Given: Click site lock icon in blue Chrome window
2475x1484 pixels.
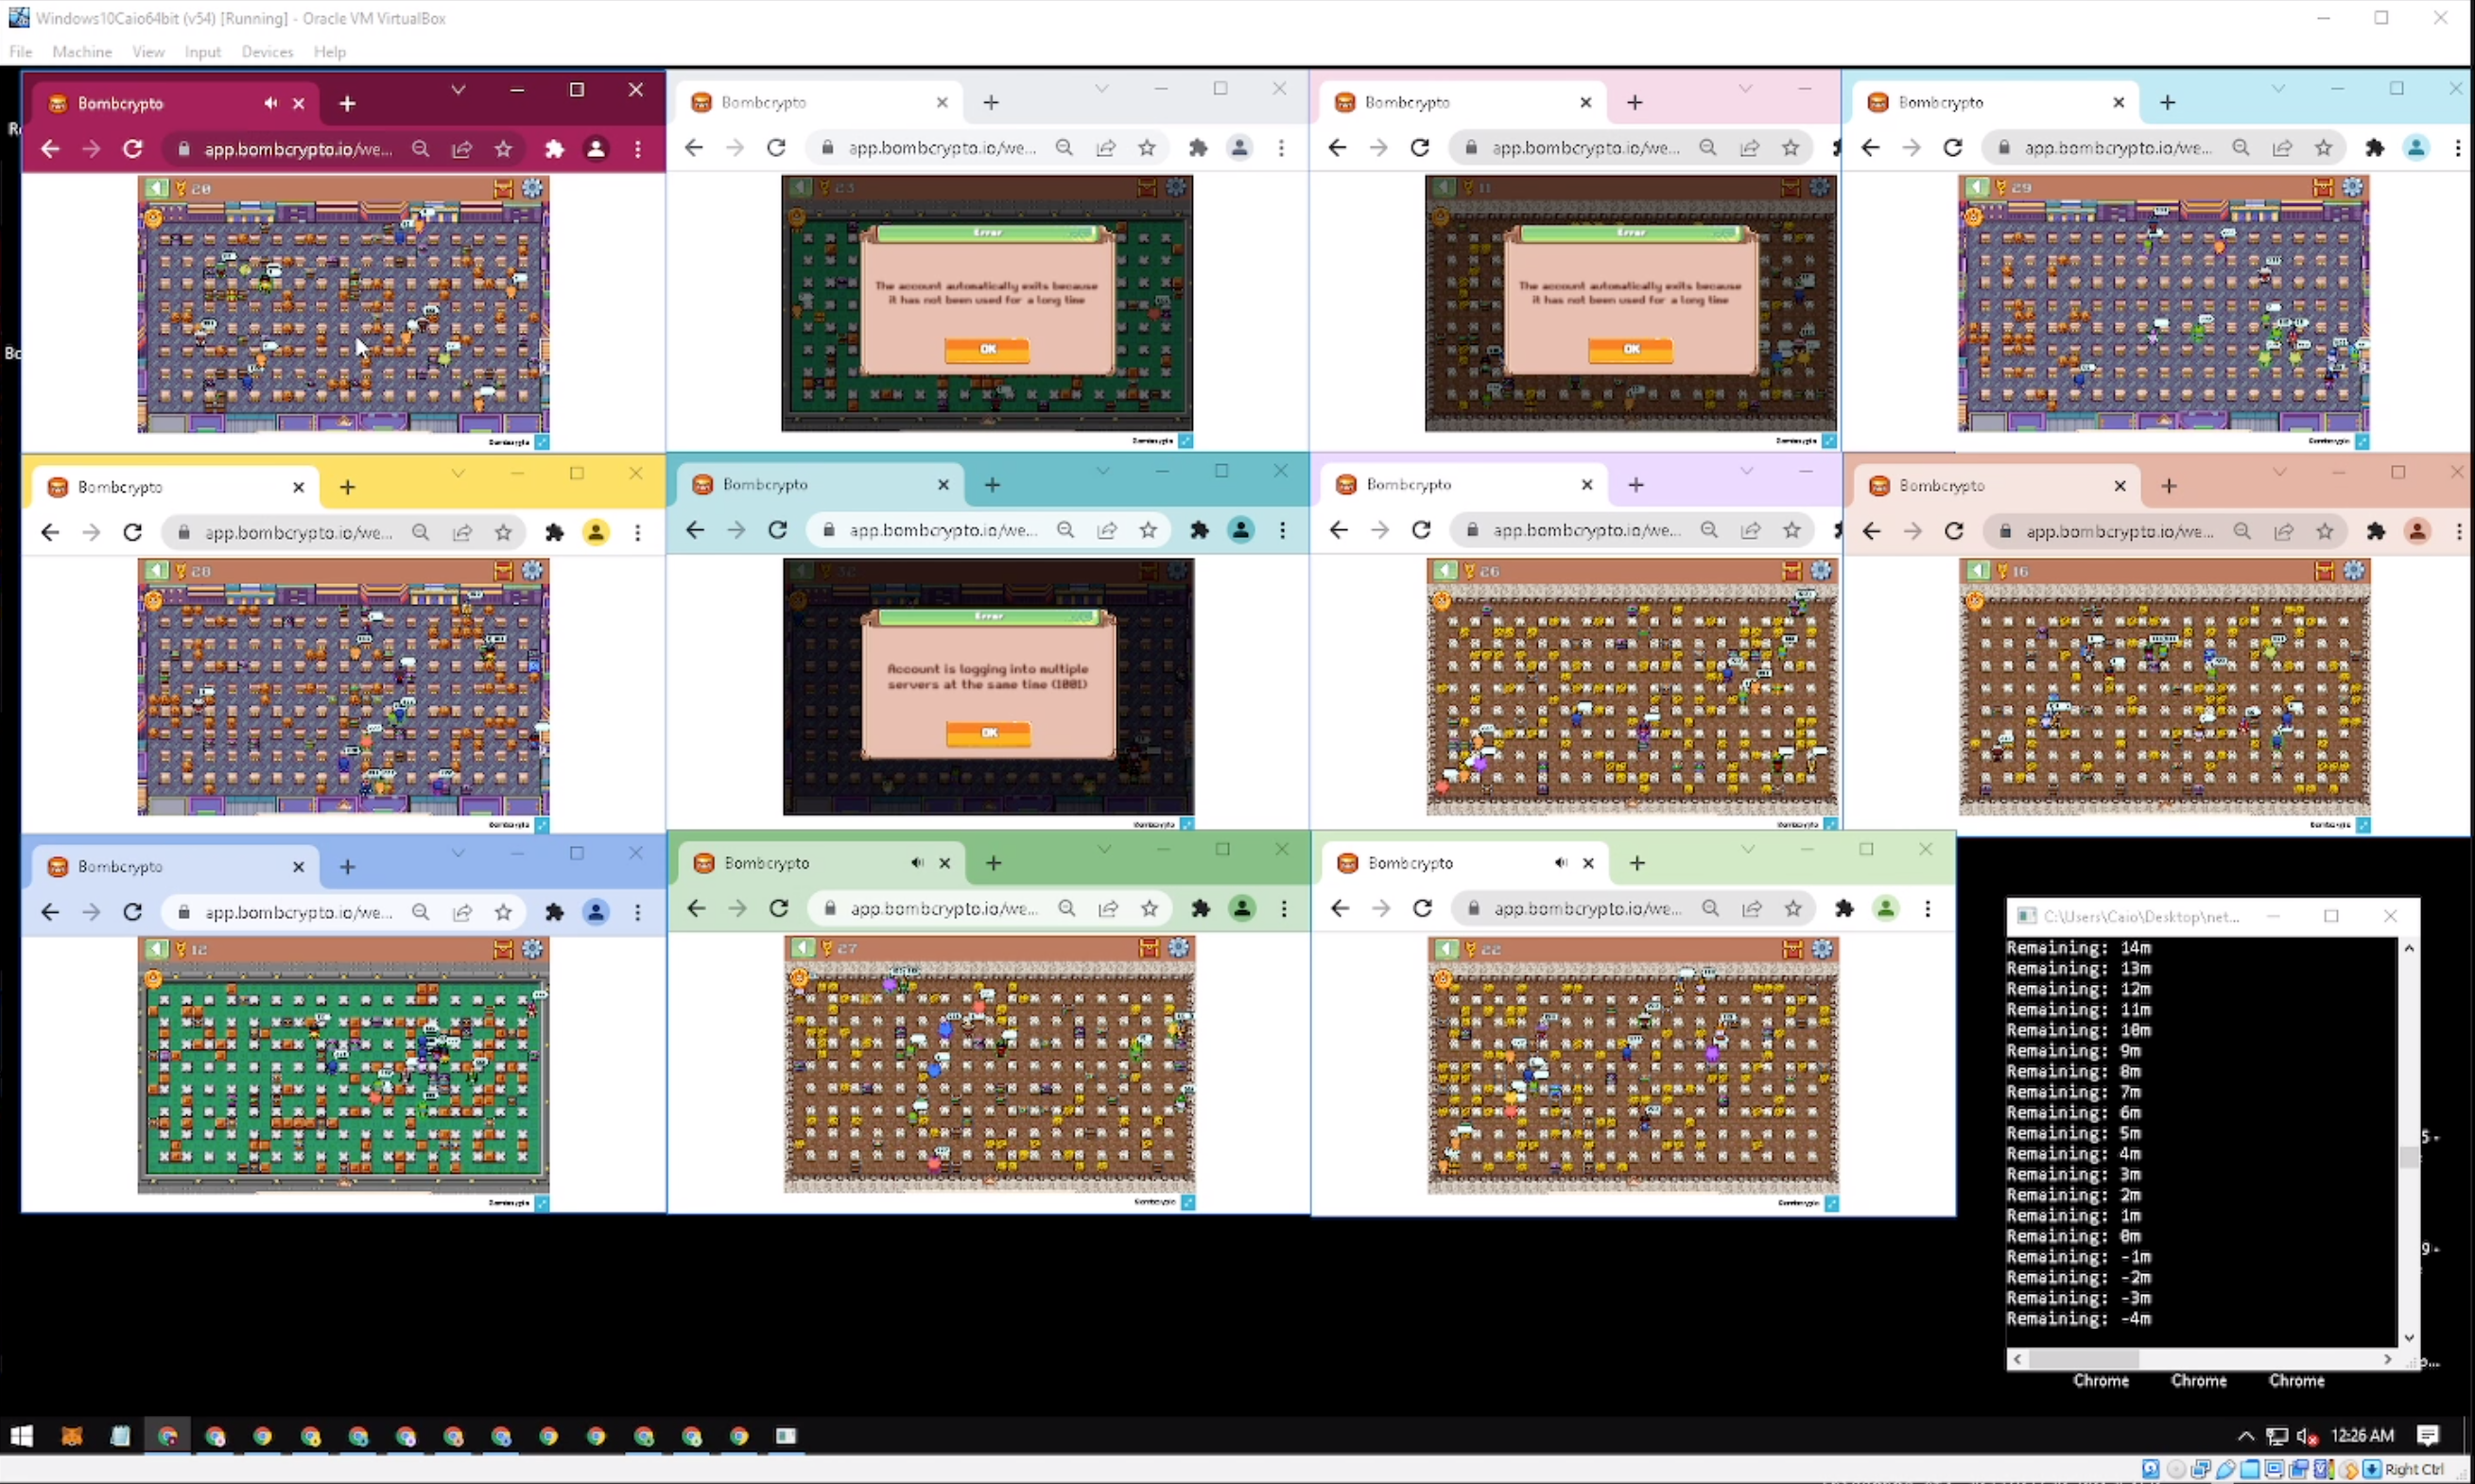Looking at the screenshot, I should (x=183, y=912).
